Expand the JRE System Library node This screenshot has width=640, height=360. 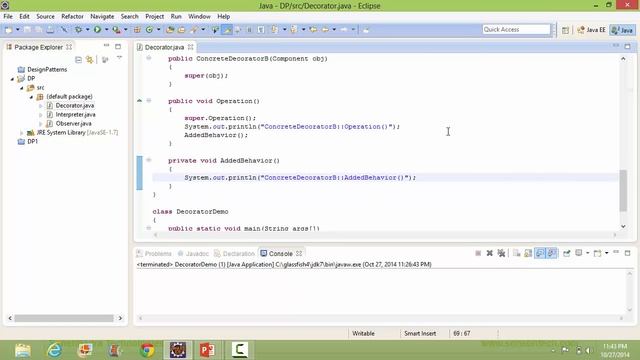coord(22,133)
